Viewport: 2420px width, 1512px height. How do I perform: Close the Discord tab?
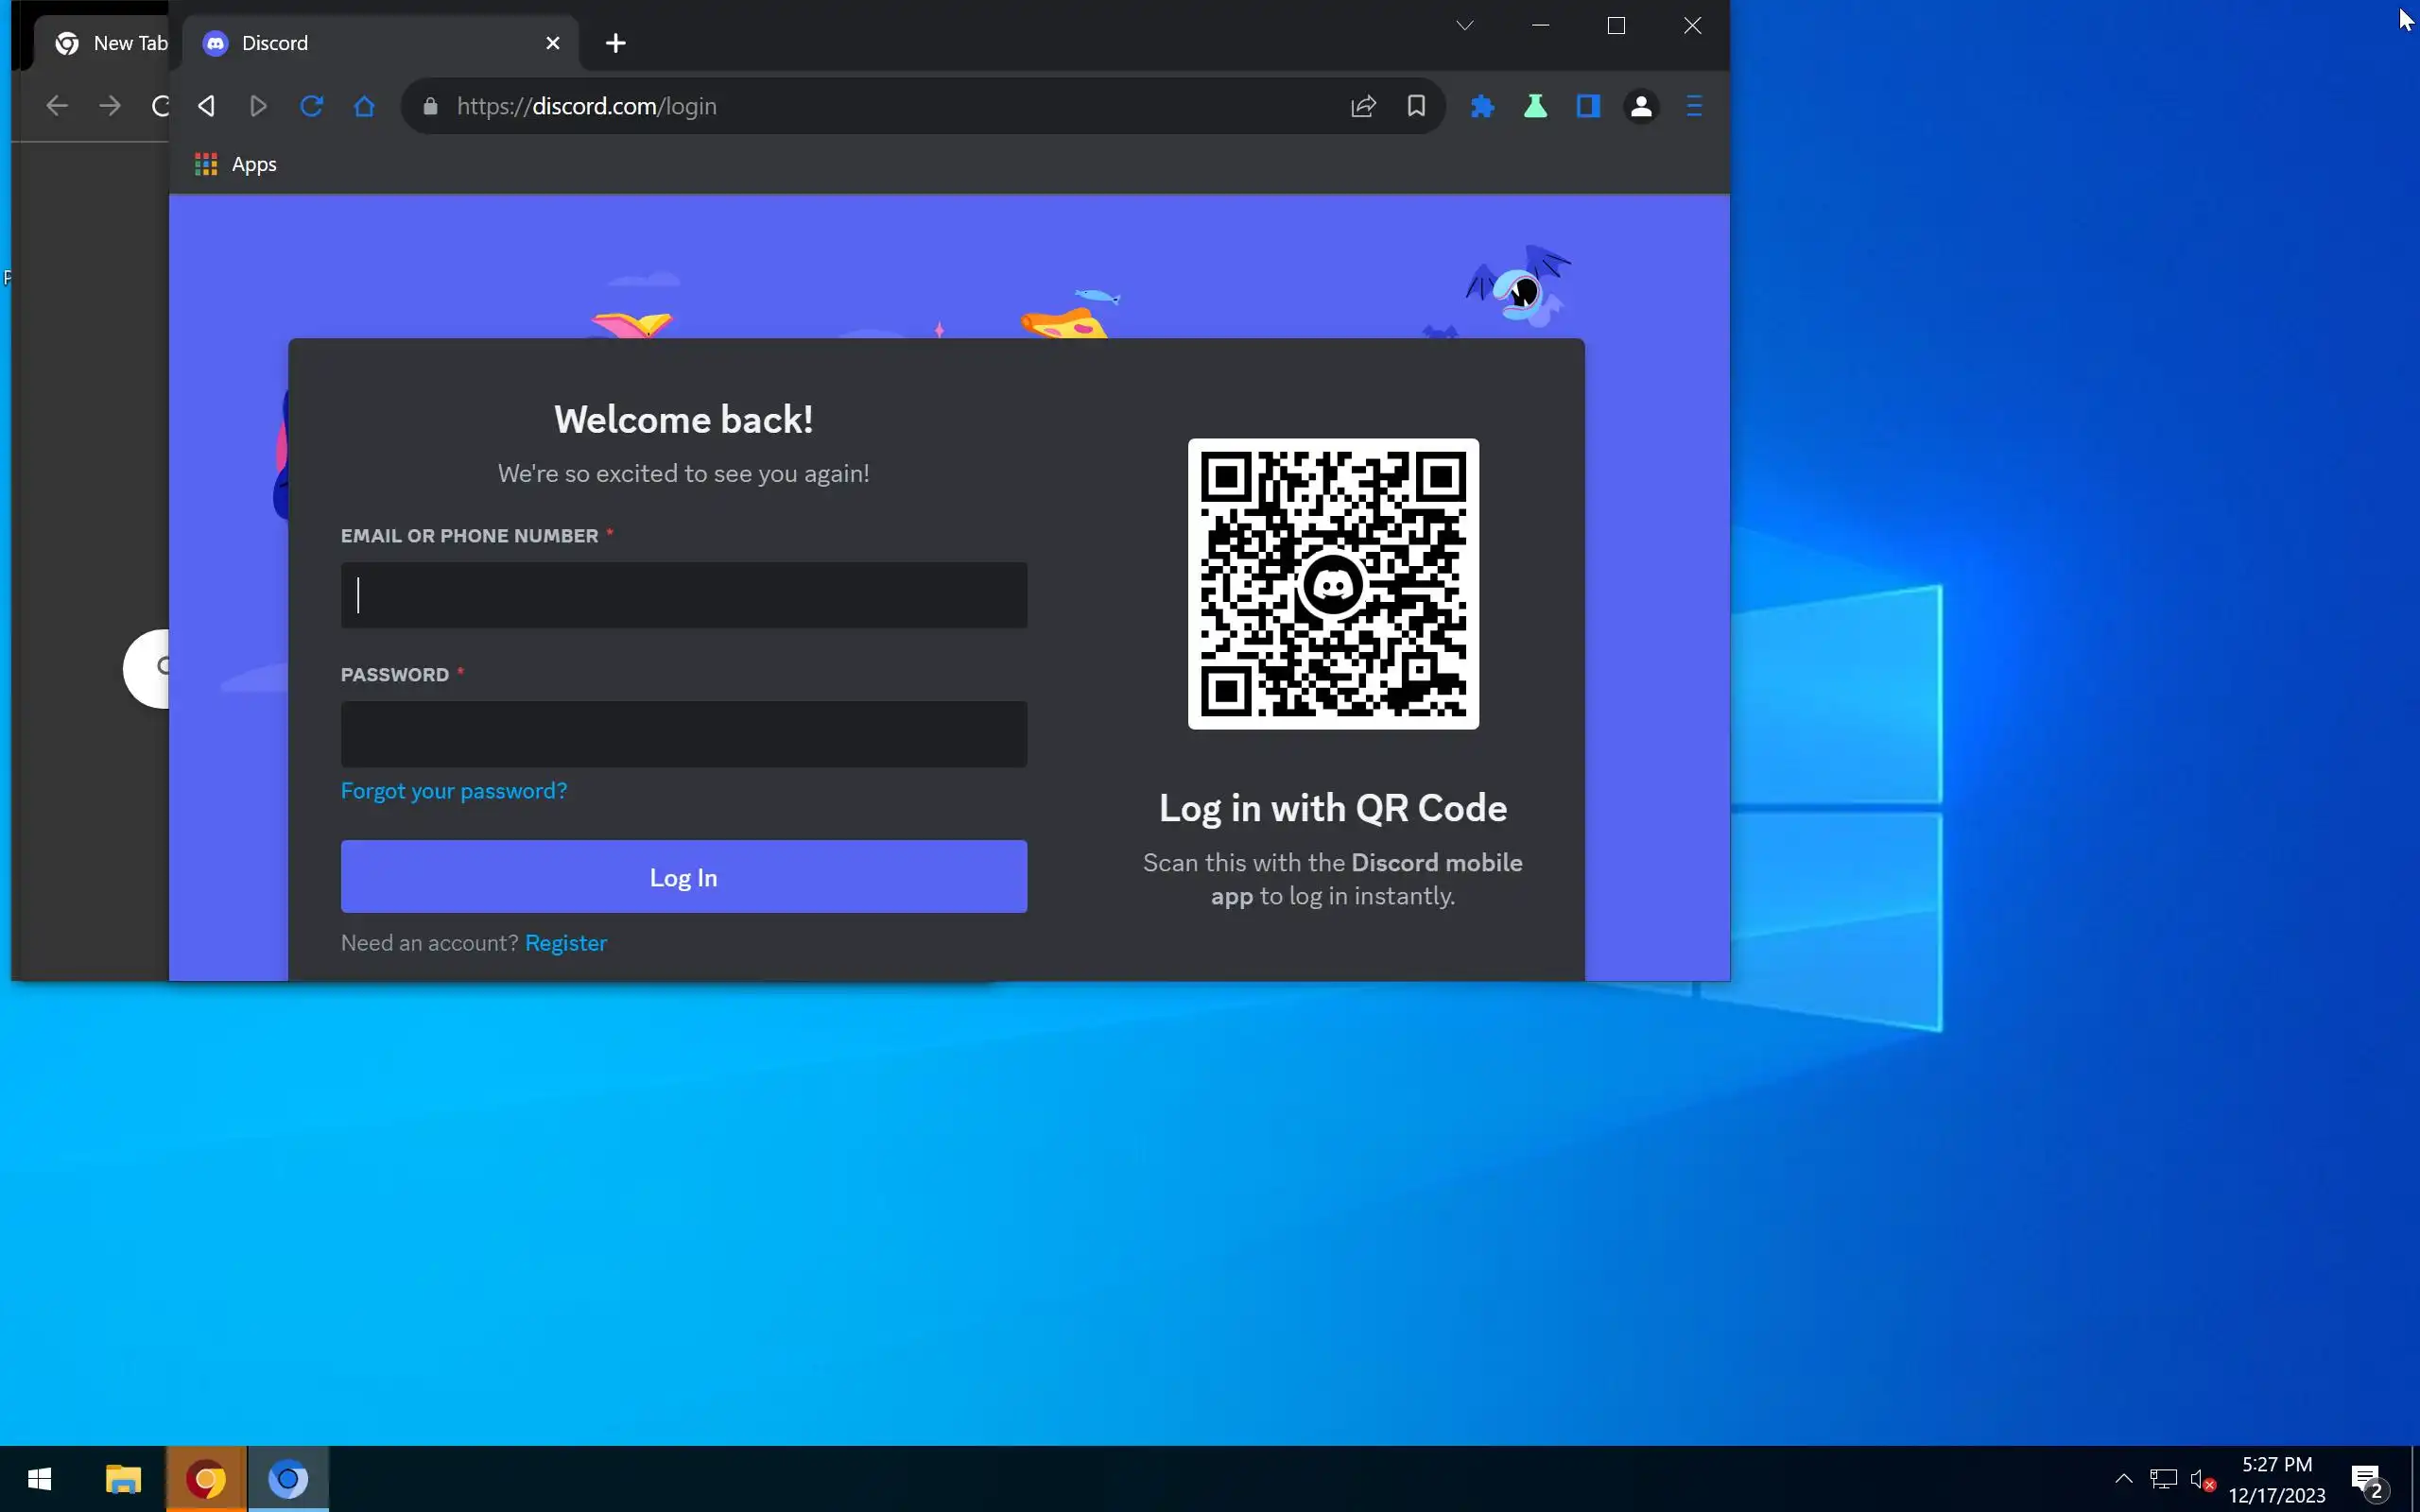click(553, 43)
